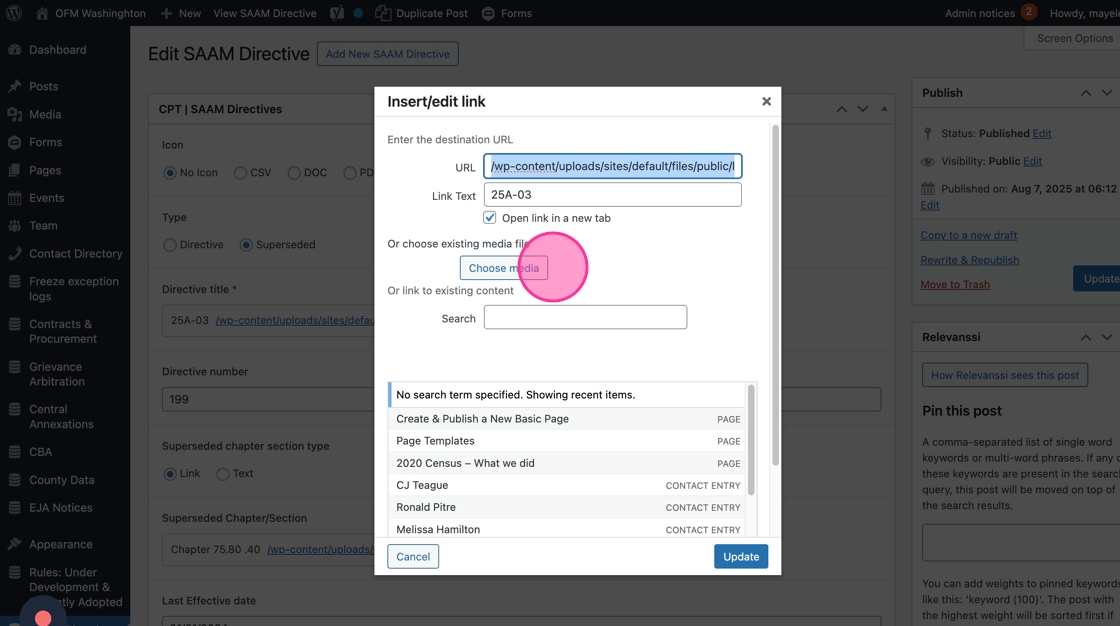Click Duplicate Post in admin bar
This screenshot has height=626, width=1120.
(x=422, y=13)
